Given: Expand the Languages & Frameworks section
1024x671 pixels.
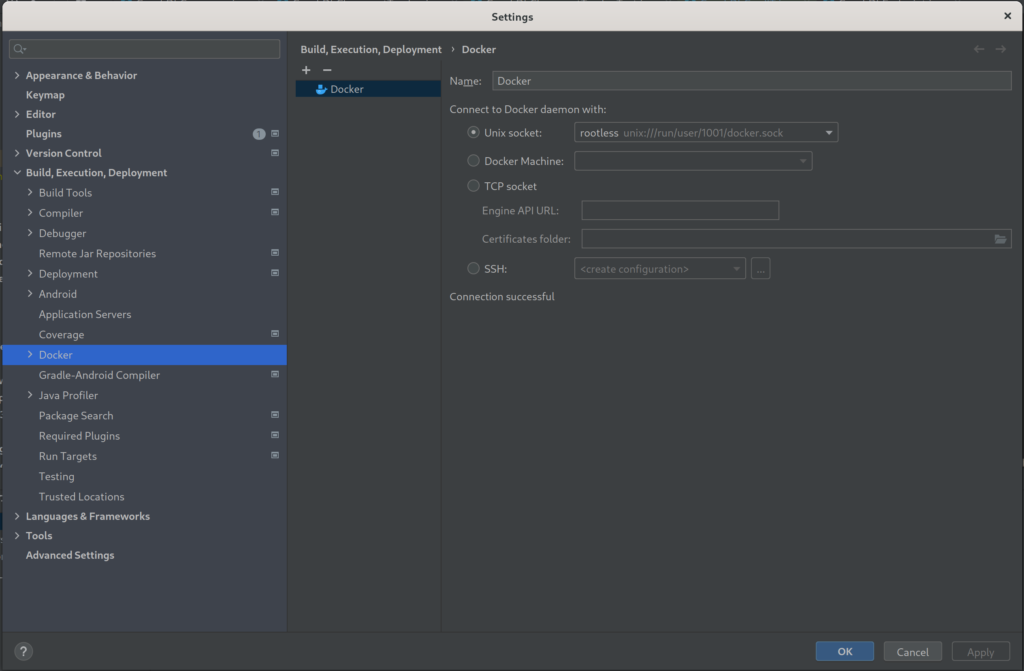Looking at the screenshot, I should click(17, 516).
